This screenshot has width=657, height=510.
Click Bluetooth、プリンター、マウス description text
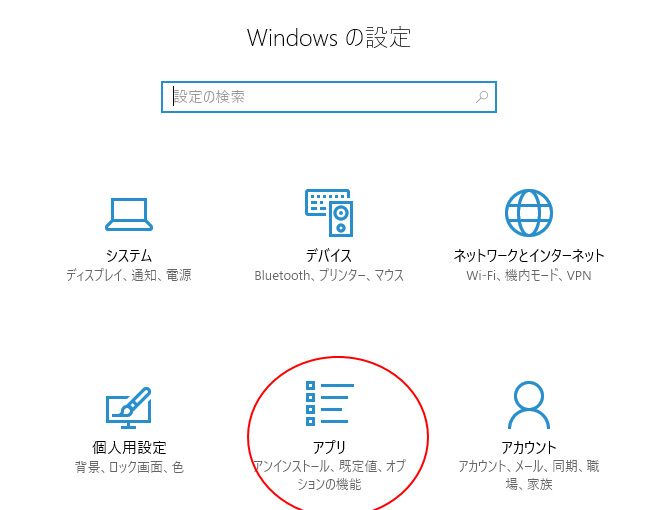coord(329,275)
